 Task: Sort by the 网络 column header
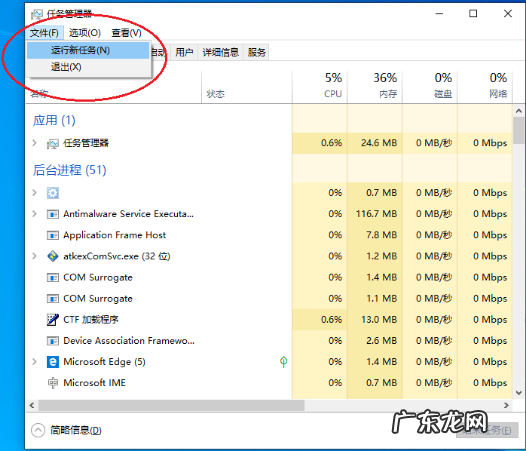[485, 86]
